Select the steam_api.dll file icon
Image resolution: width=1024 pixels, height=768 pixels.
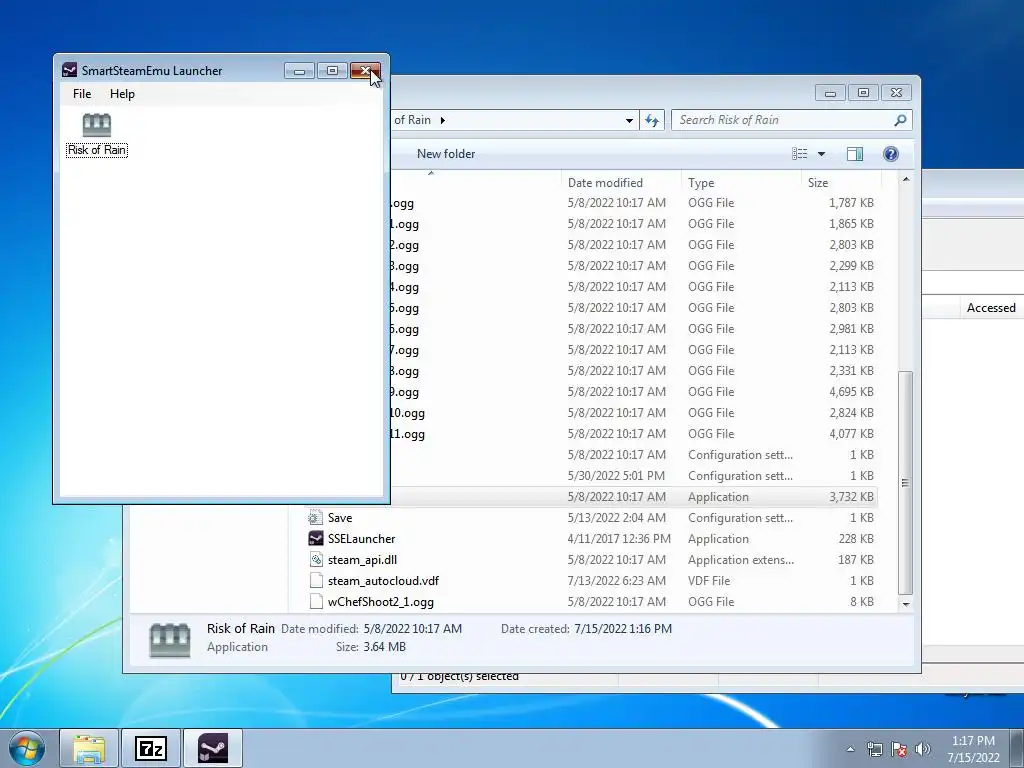click(x=315, y=560)
